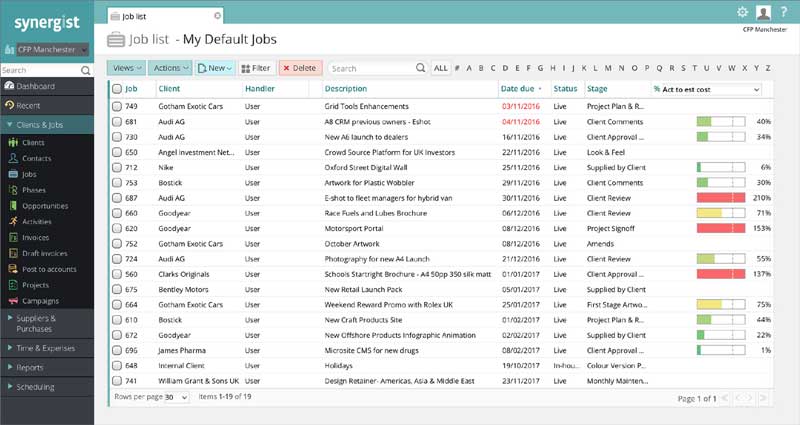Click the job list search field
This screenshot has height=425, width=800.
click(370, 68)
